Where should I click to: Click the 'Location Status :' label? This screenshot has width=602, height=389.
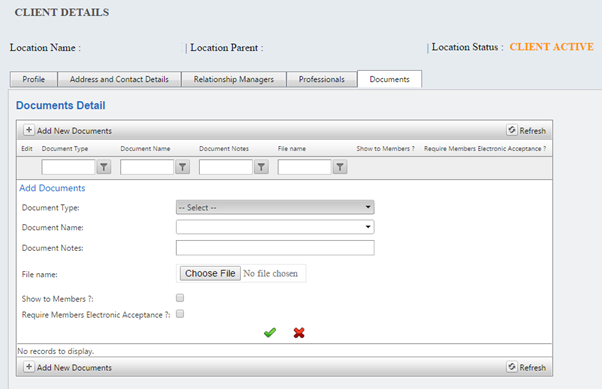pos(467,47)
